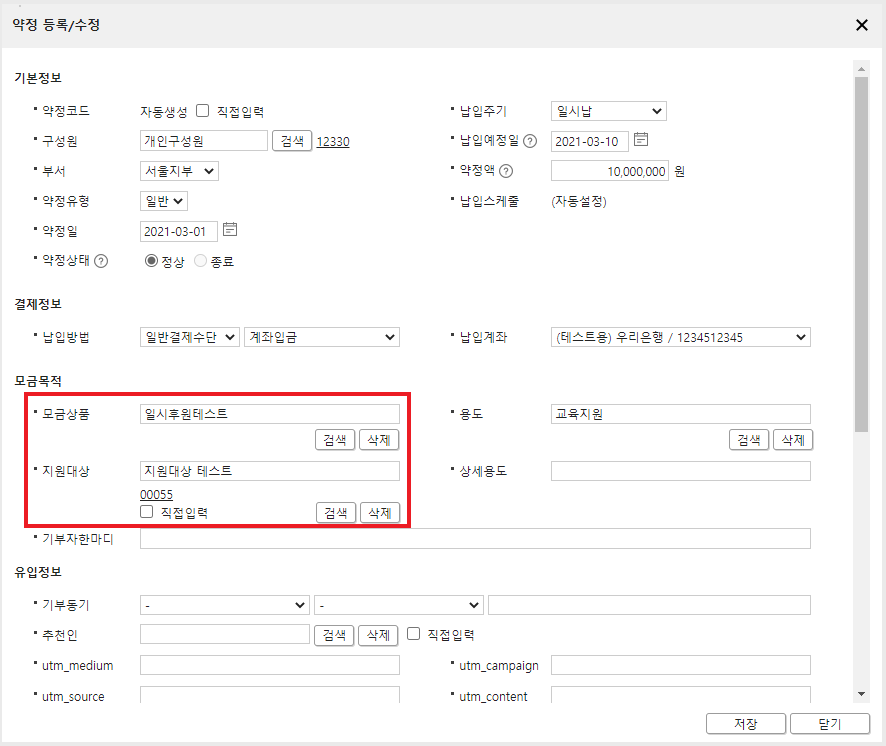Select the 정상 status radio button
The width and height of the screenshot is (886, 746).
click(151, 261)
